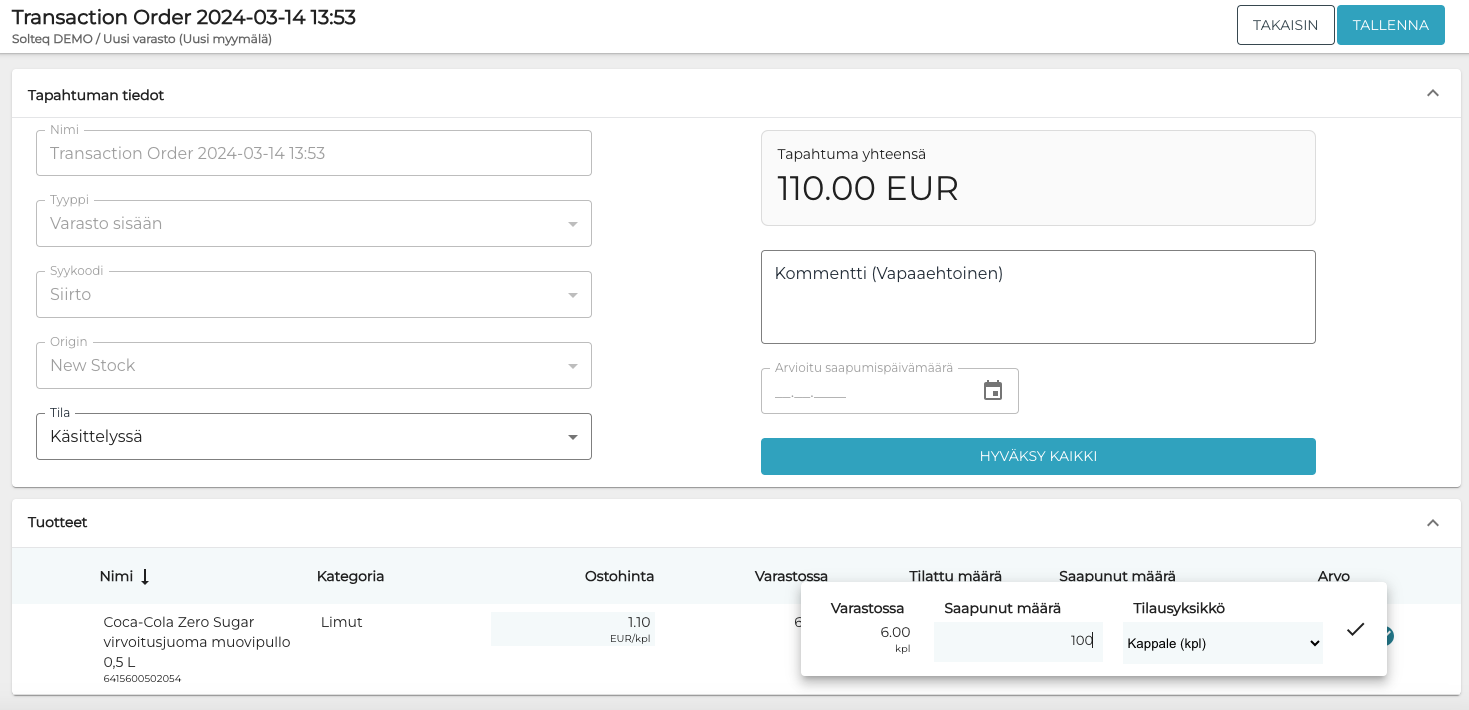Open the Tyyppi dropdown
Image resolution: width=1469 pixels, height=710 pixels.
click(313, 224)
